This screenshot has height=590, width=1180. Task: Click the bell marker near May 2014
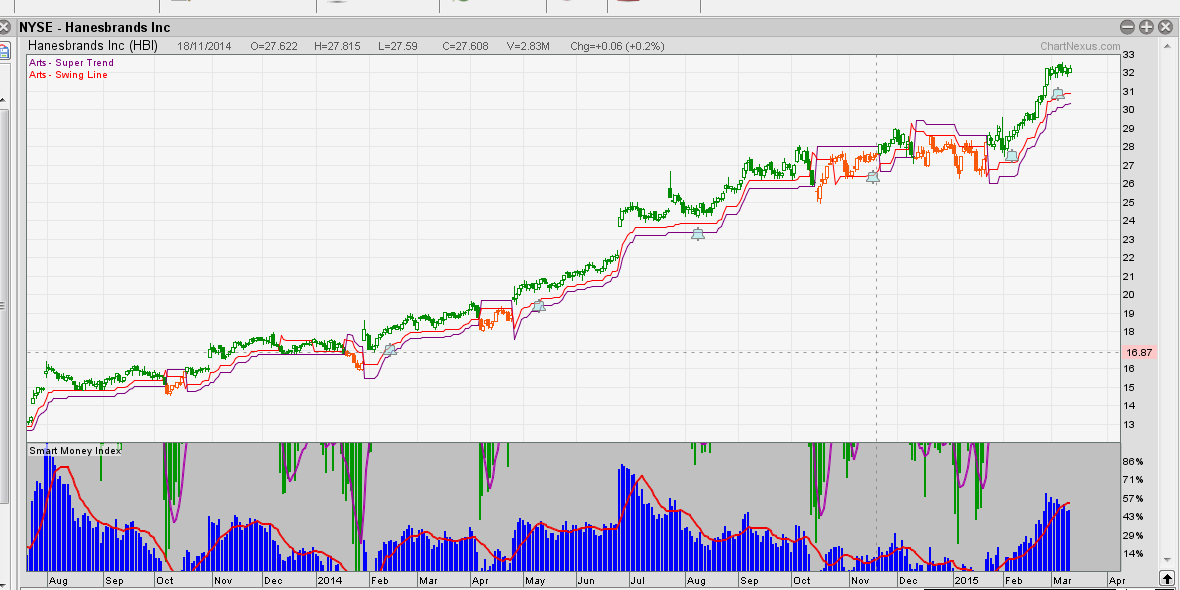click(x=537, y=306)
